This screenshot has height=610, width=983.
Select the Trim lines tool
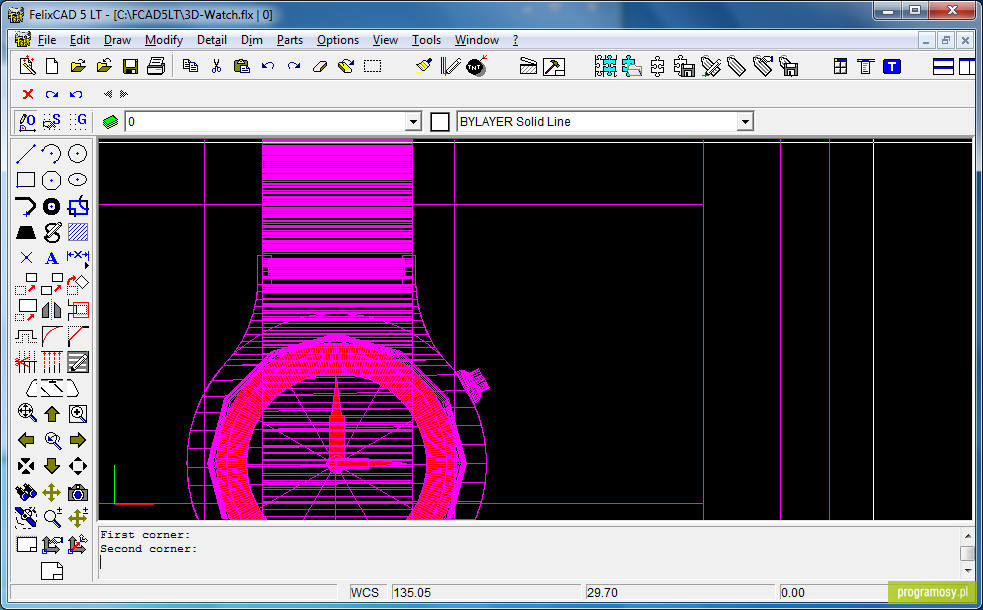(x=26, y=362)
